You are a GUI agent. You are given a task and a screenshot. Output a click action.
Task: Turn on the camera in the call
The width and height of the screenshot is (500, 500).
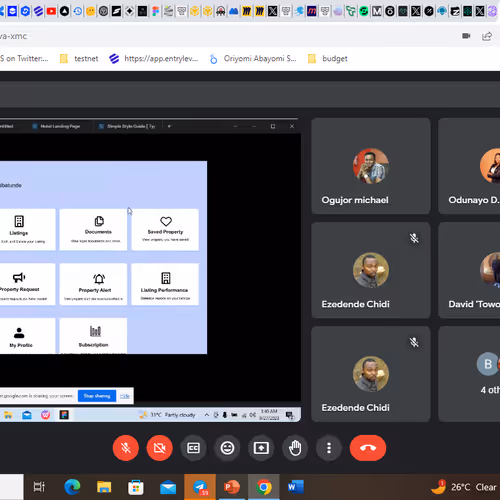pos(160,448)
